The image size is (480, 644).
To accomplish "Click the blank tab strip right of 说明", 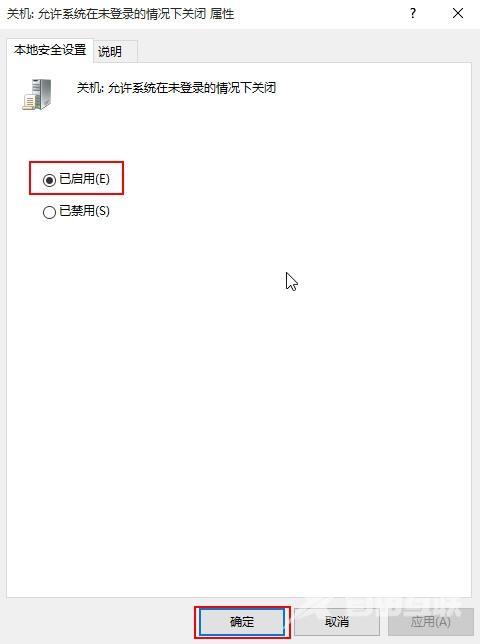I will [304, 50].
